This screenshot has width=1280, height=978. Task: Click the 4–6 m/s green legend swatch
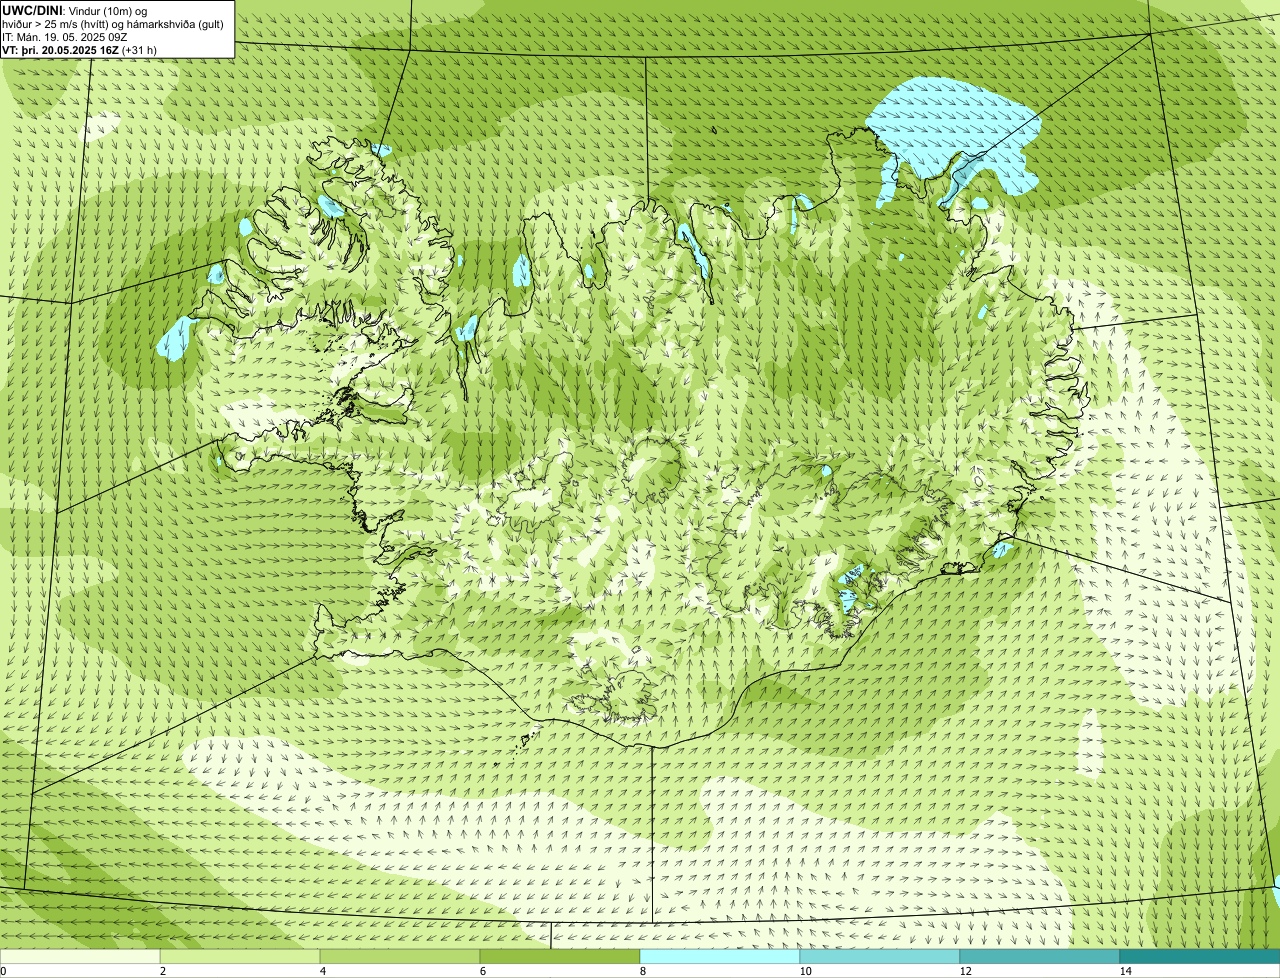400,957
